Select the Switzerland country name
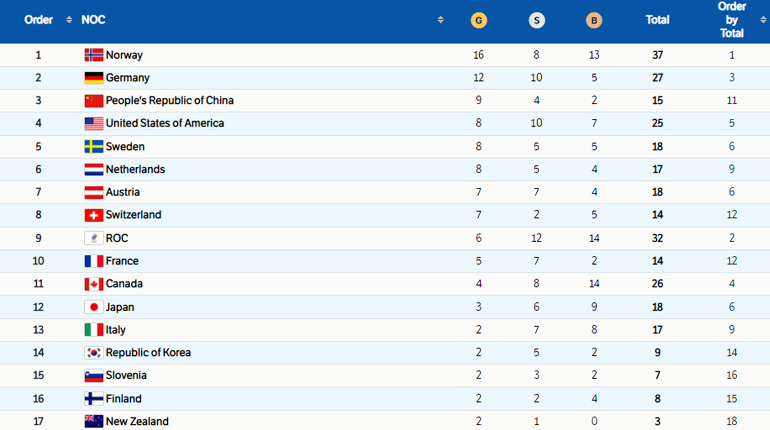 click(134, 215)
